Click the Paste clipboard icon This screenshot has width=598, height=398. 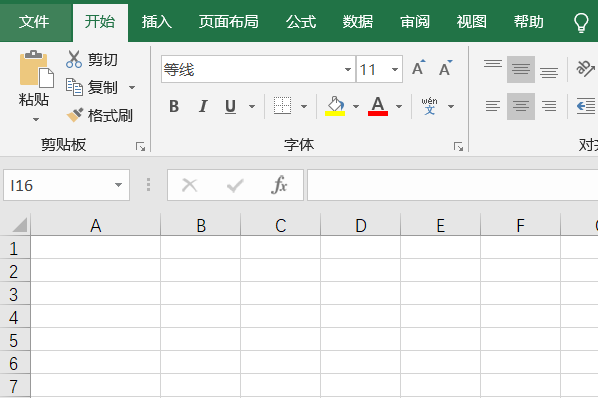pos(36,69)
